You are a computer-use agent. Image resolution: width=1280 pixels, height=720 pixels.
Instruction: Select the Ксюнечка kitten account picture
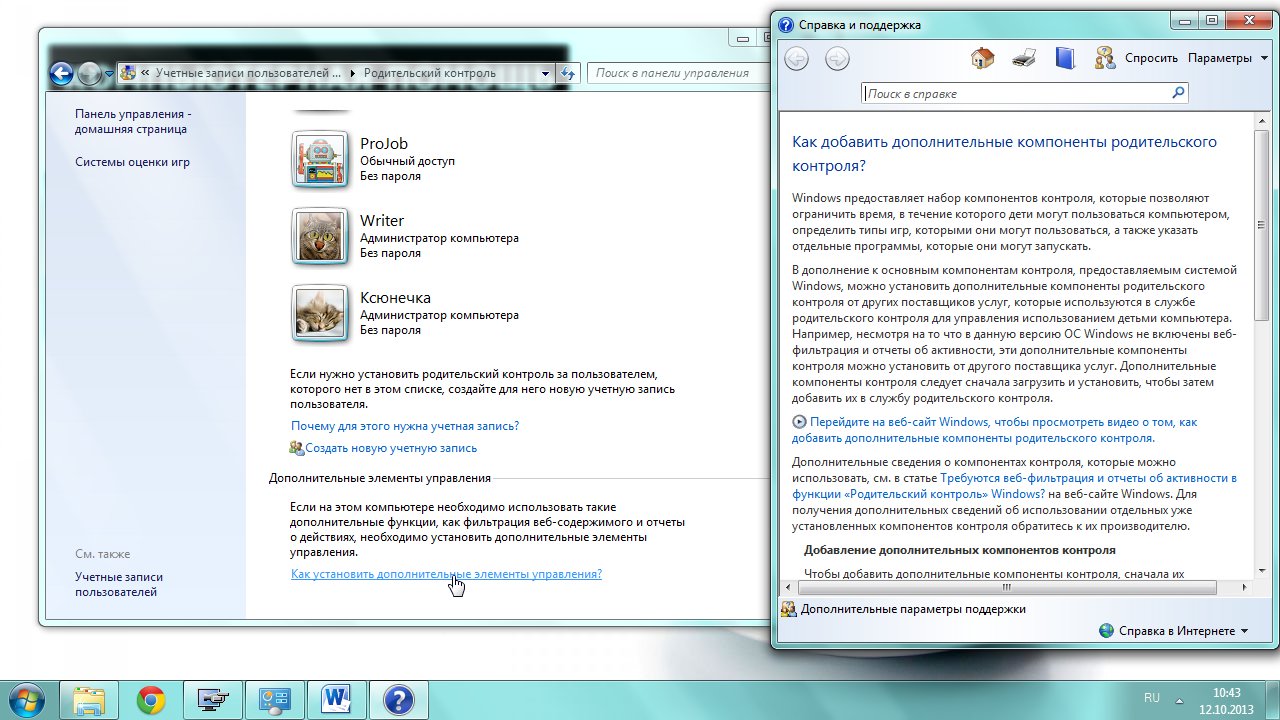coord(321,313)
